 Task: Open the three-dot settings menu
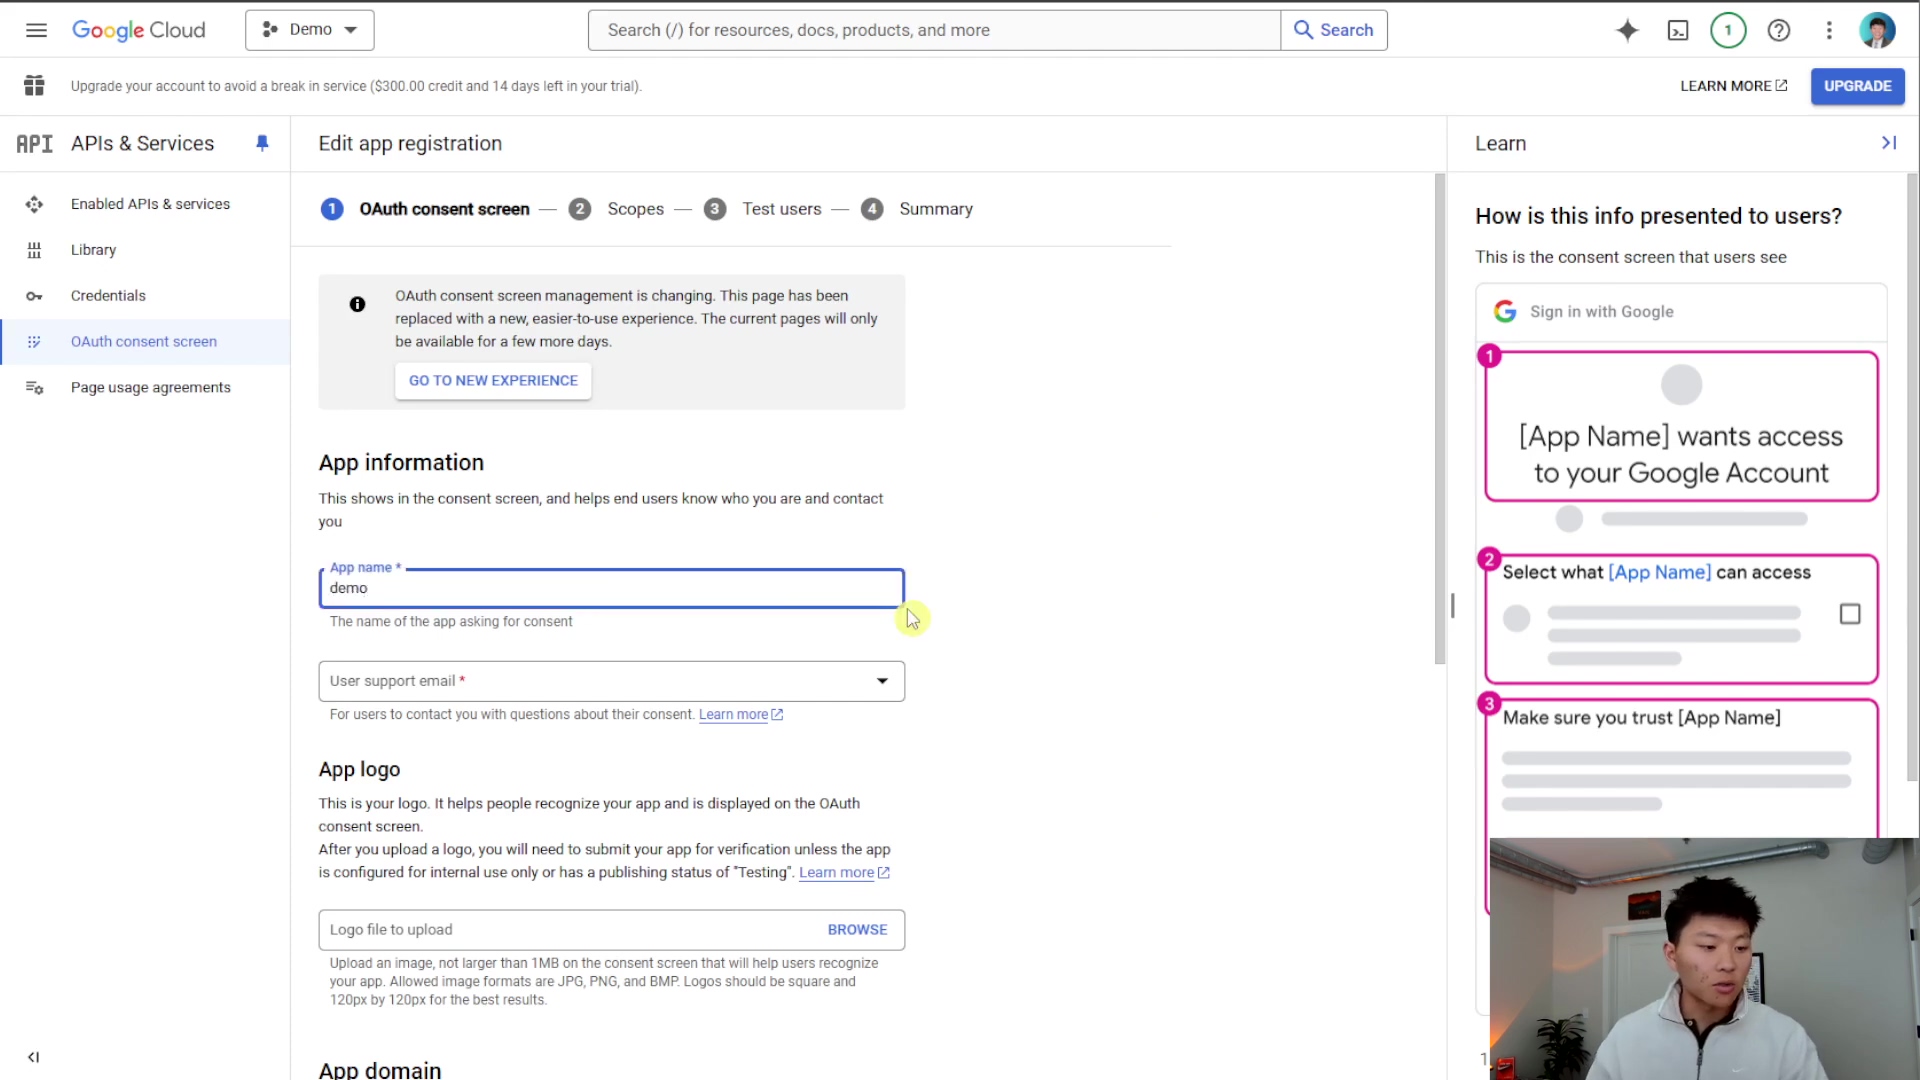point(1829,30)
